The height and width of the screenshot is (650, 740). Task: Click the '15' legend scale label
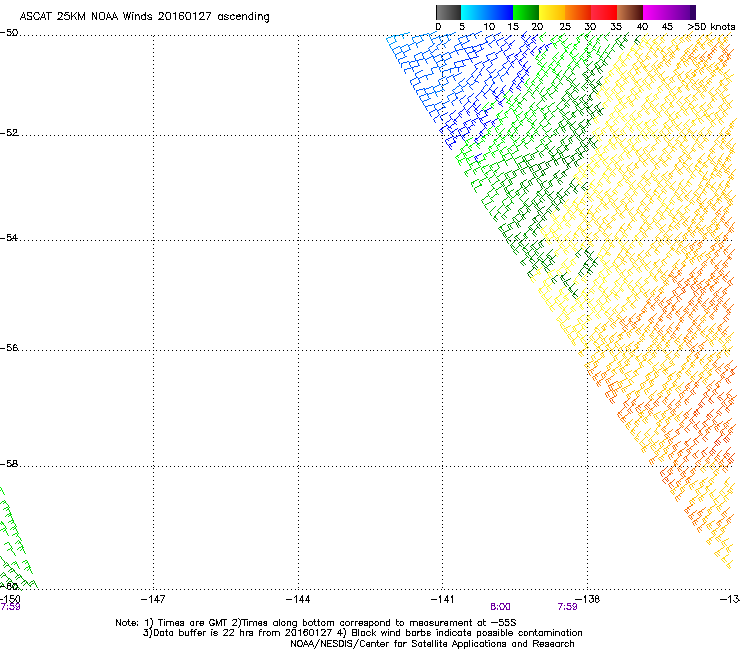click(x=513, y=27)
